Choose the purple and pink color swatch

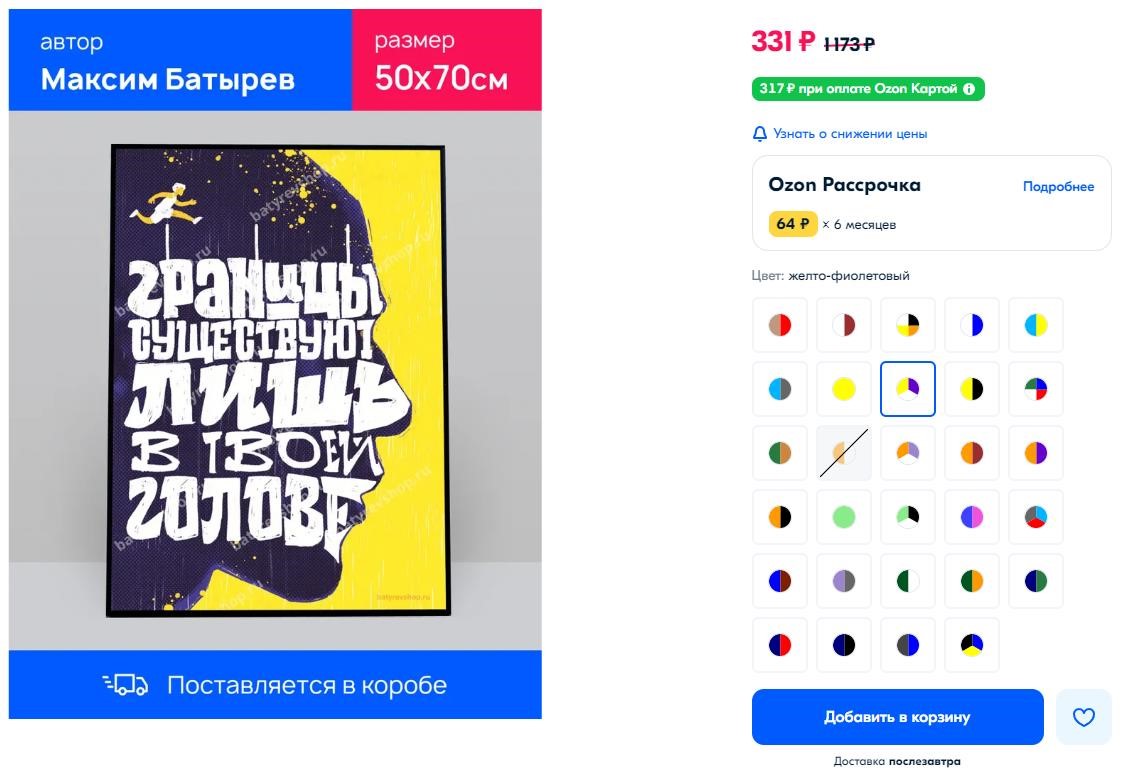[972, 517]
